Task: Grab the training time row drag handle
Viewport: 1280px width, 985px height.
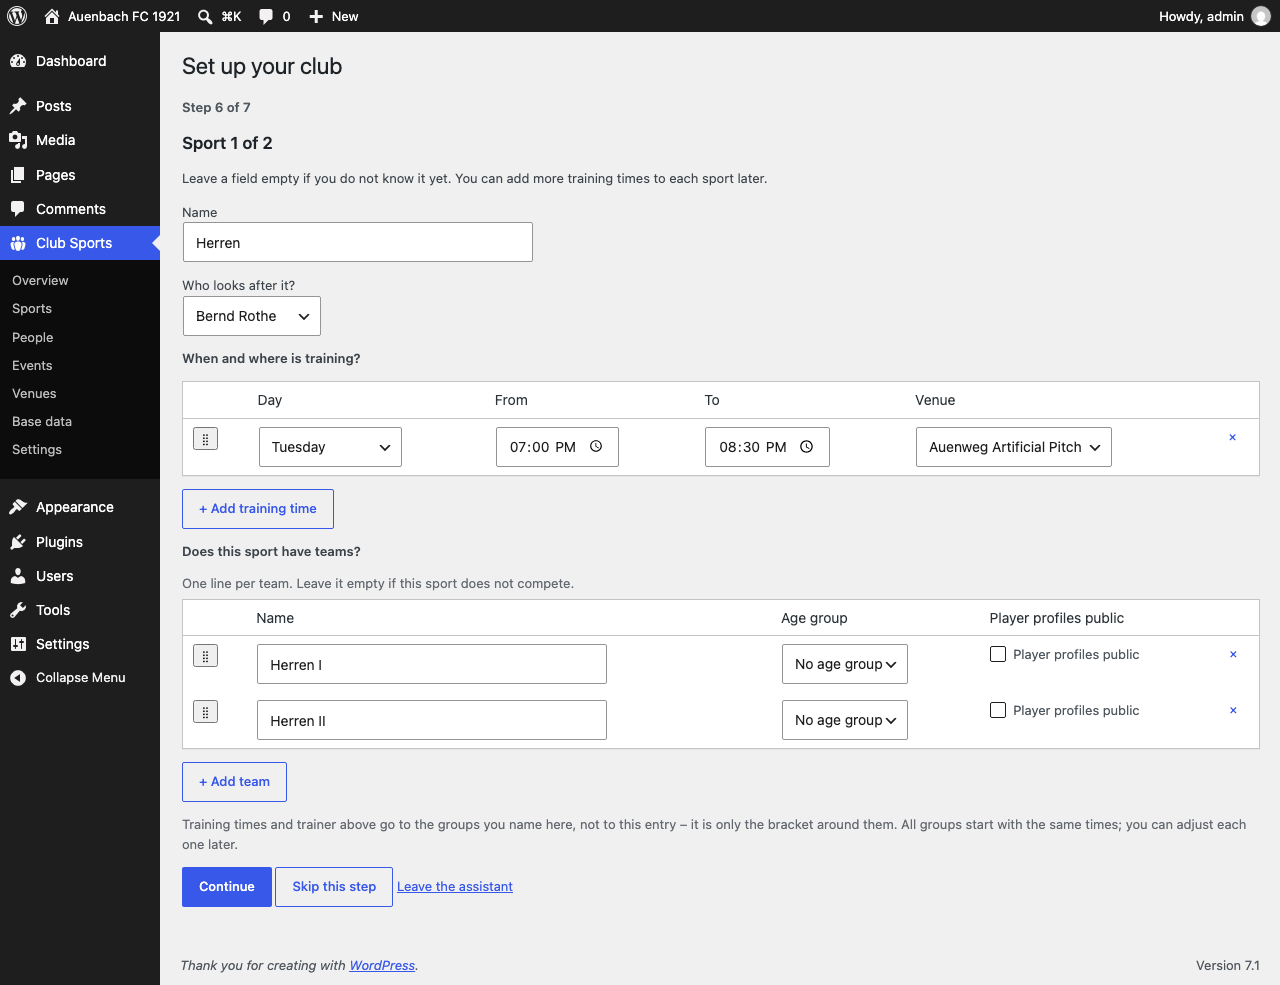Action: coord(205,439)
